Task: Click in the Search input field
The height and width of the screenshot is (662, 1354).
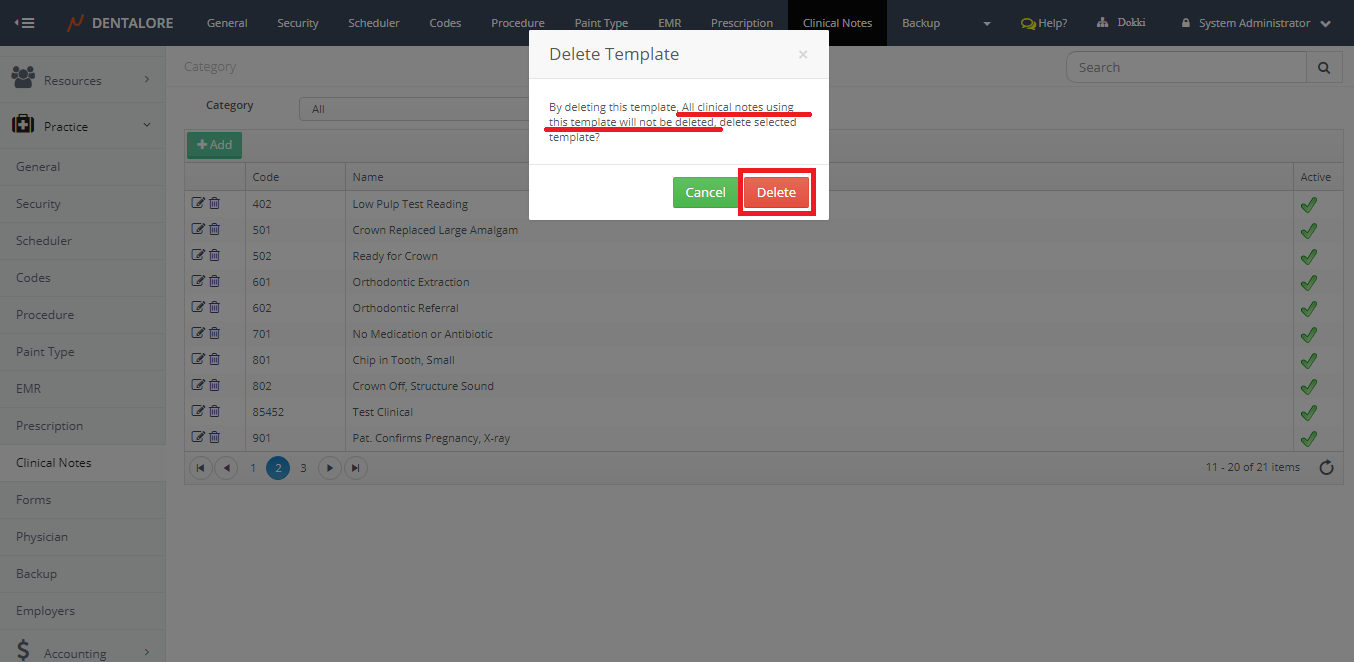Action: 1186,68
